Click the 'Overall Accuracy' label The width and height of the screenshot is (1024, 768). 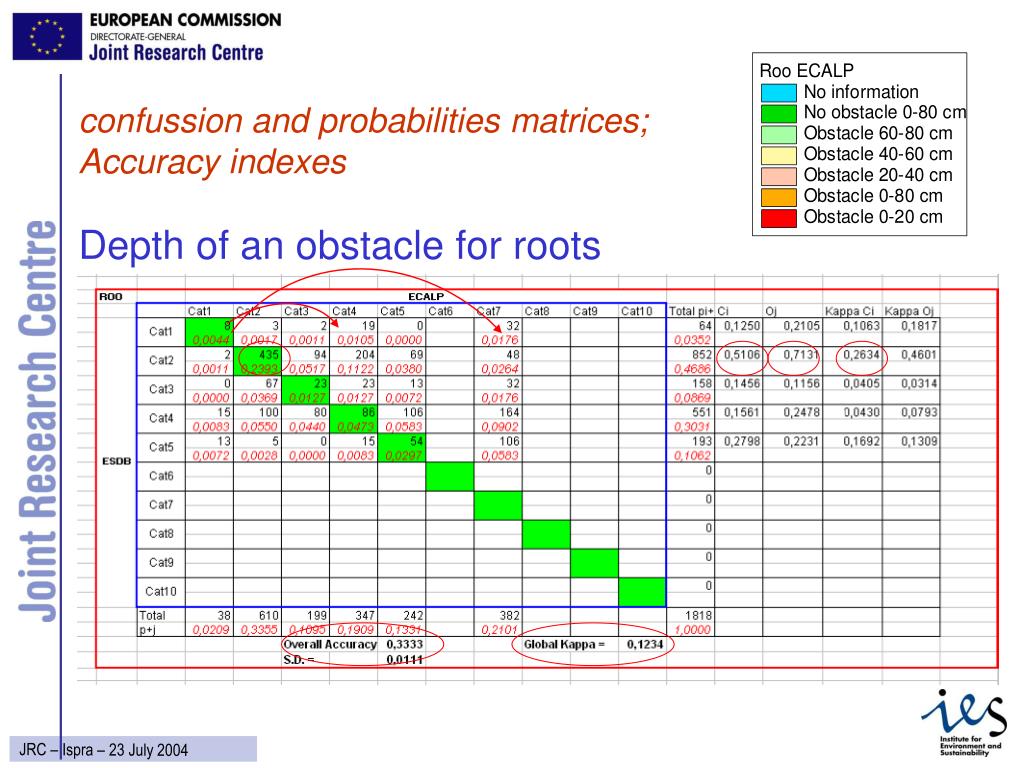pyautogui.click(x=330, y=645)
